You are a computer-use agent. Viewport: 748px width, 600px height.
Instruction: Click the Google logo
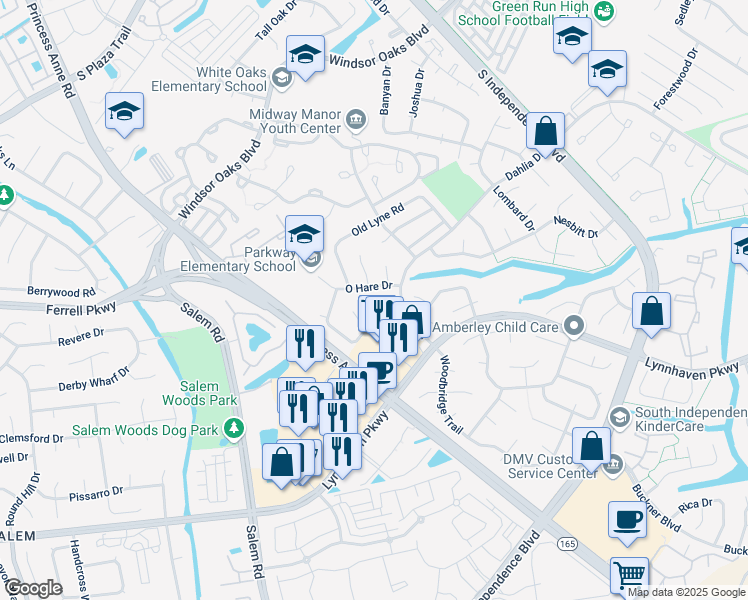pos(33,588)
